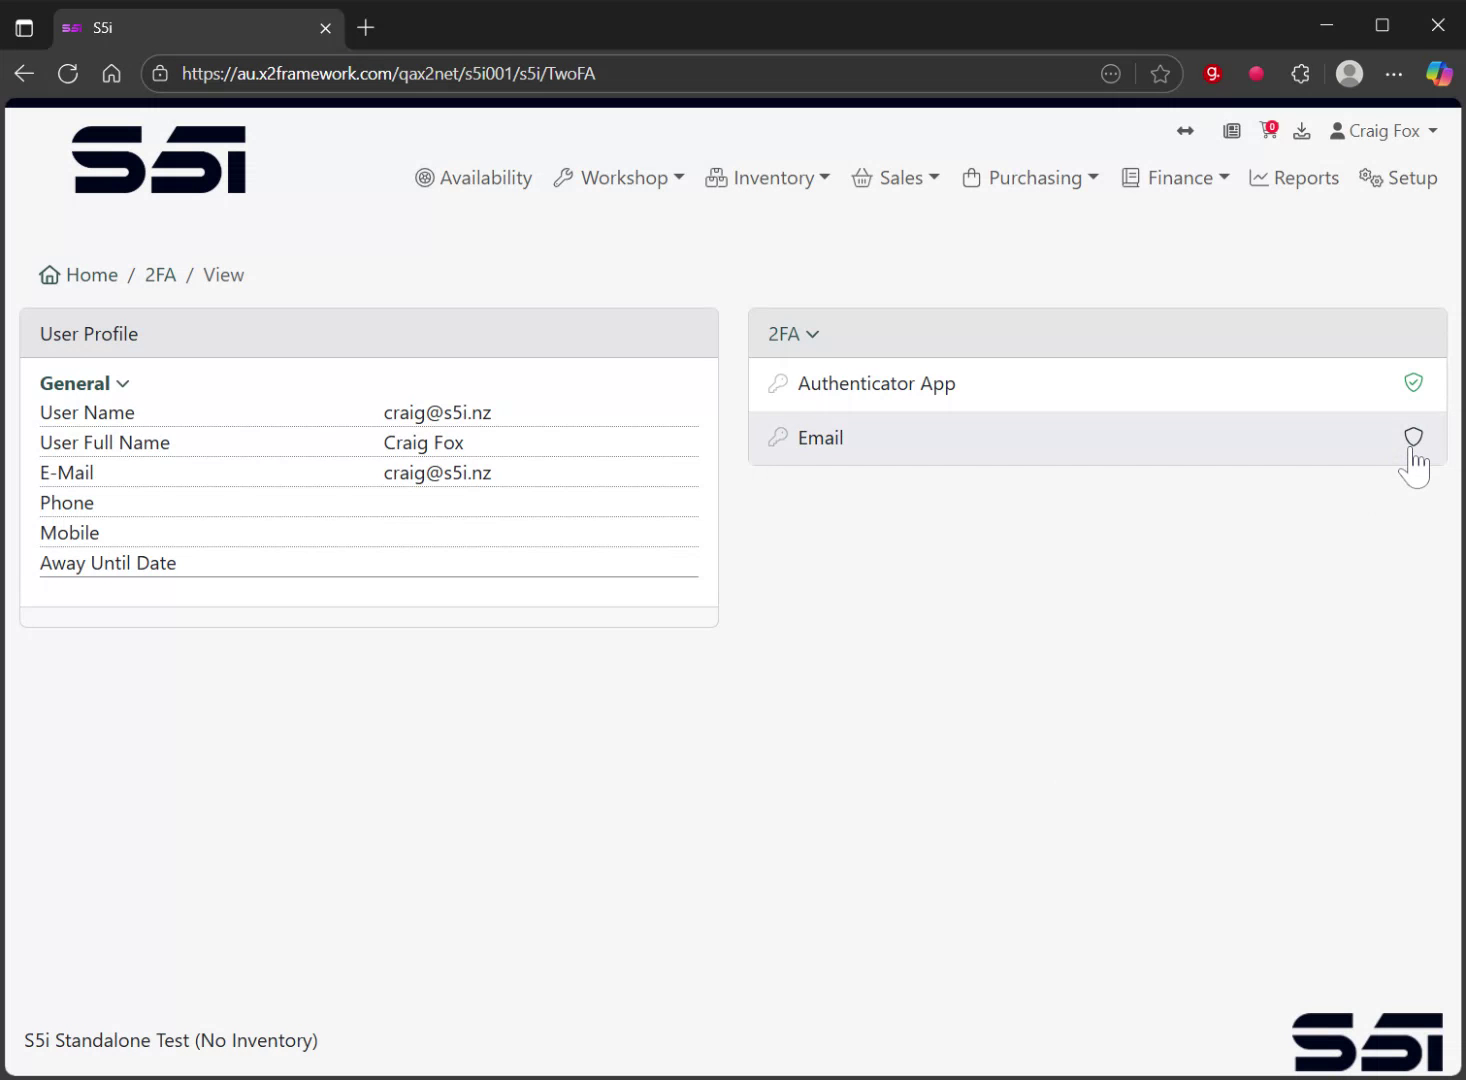
Task: Toggle the double-arrow width icon
Action: pos(1185,131)
